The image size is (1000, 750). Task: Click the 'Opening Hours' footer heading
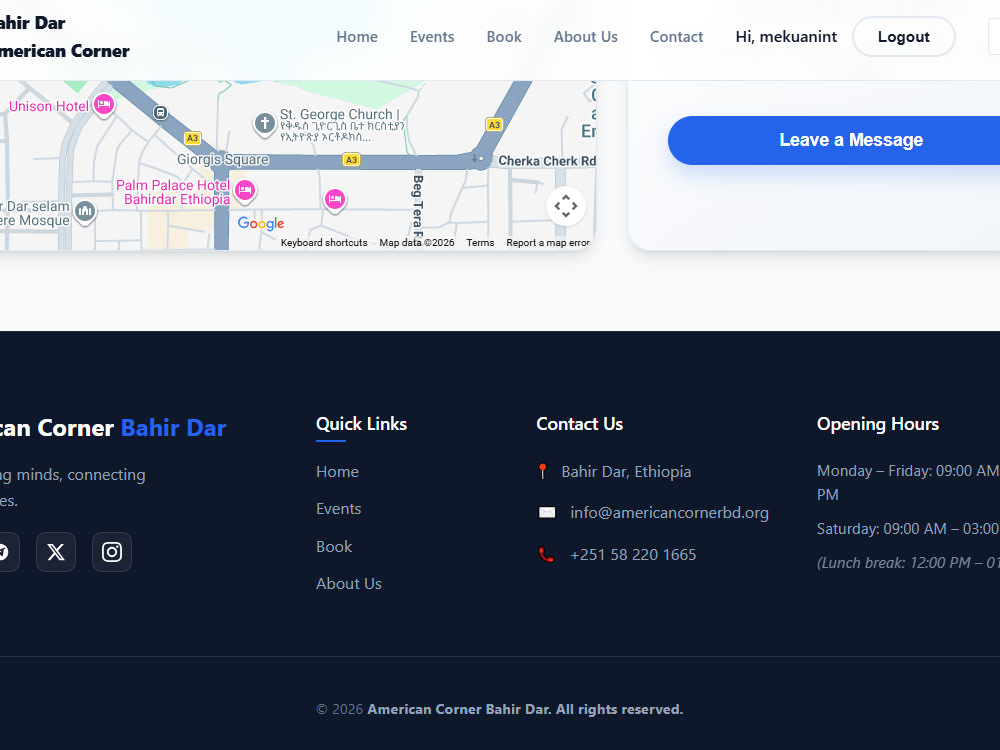click(x=878, y=424)
